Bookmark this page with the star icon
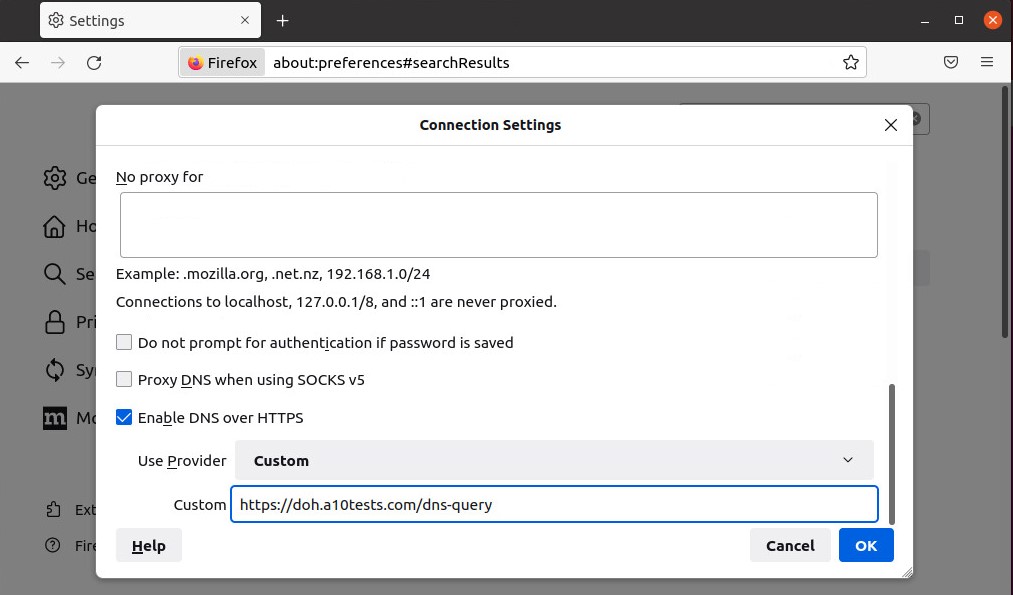This screenshot has width=1013, height=595. coord(851,63)
